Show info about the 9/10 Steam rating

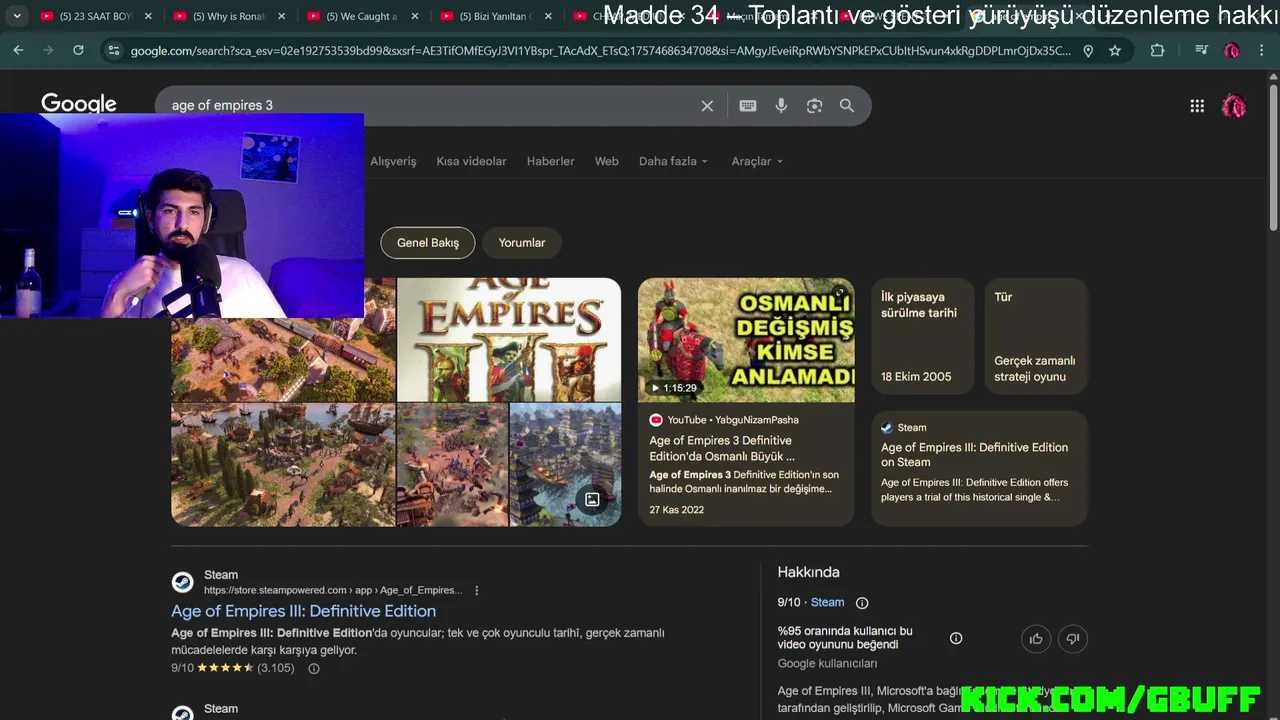click(862, 603)
